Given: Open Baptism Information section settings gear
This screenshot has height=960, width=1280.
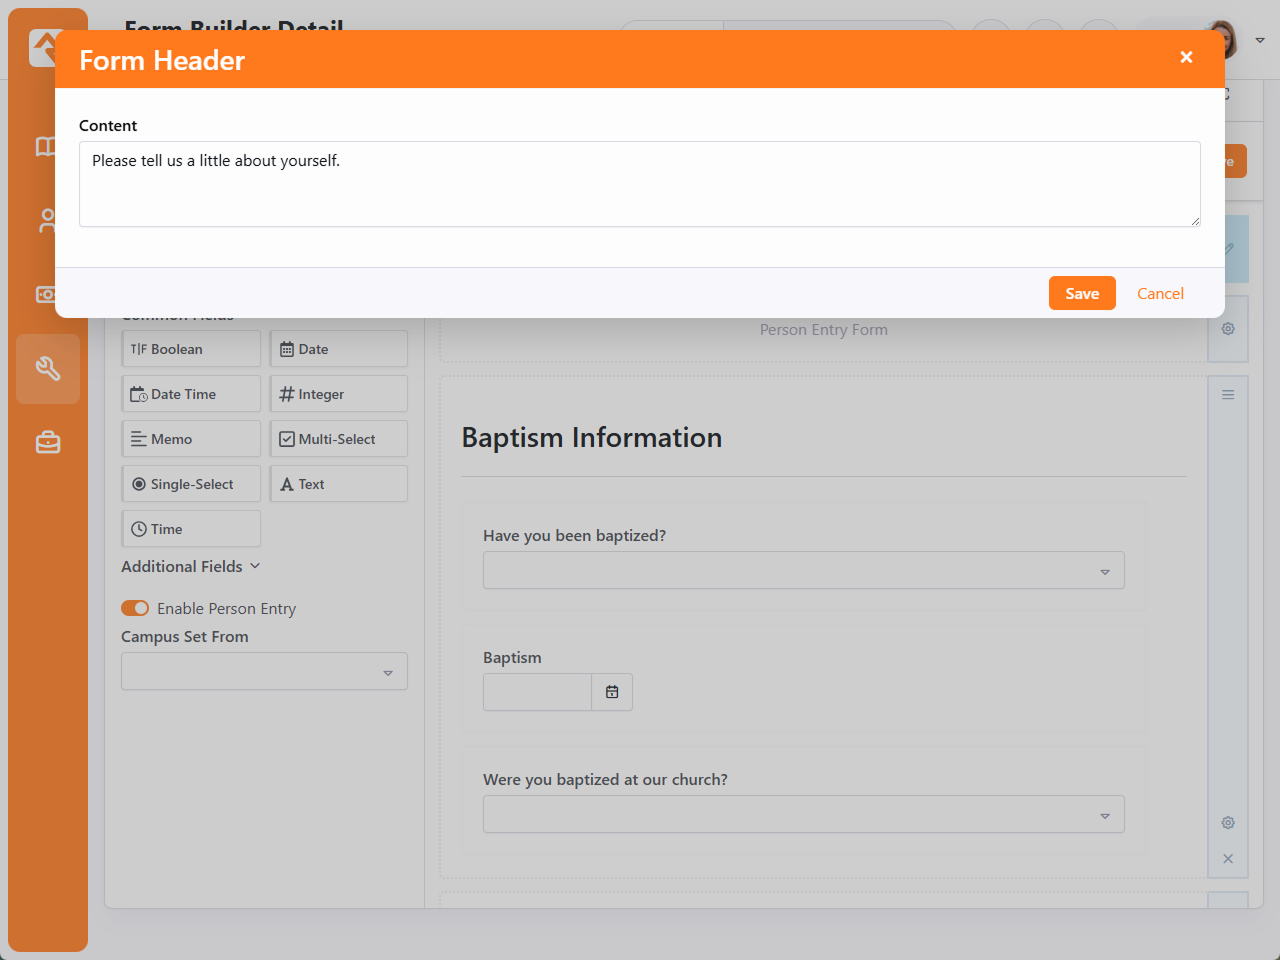Looking at the screenshot, I should tap(1228, 823).
